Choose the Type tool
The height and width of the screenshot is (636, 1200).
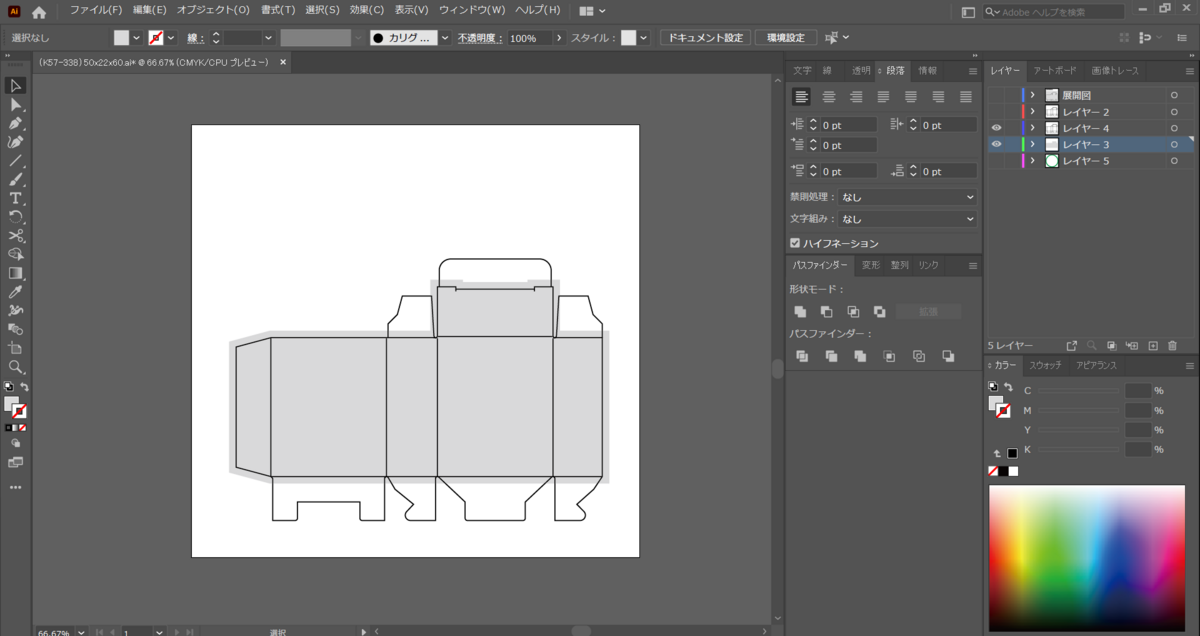[16, 198]
